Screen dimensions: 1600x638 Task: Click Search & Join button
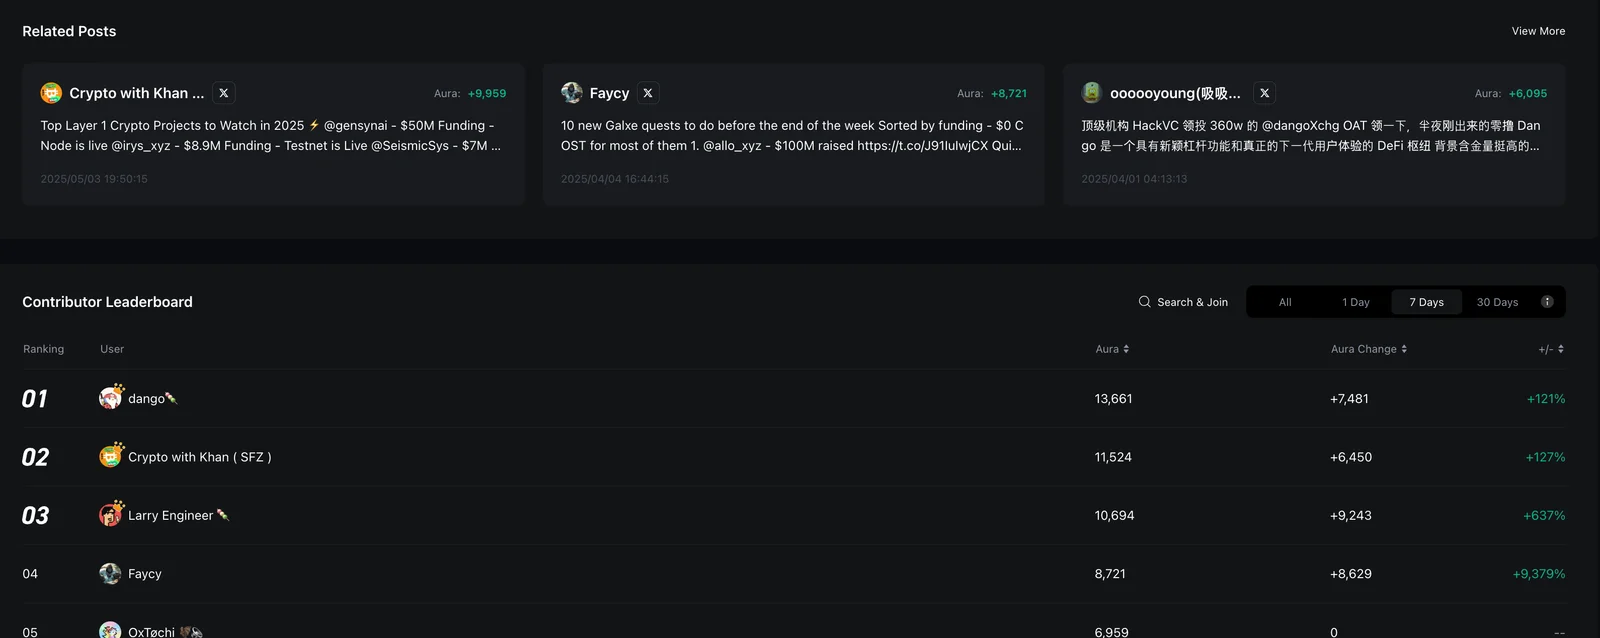click(x=1183, y=302)
